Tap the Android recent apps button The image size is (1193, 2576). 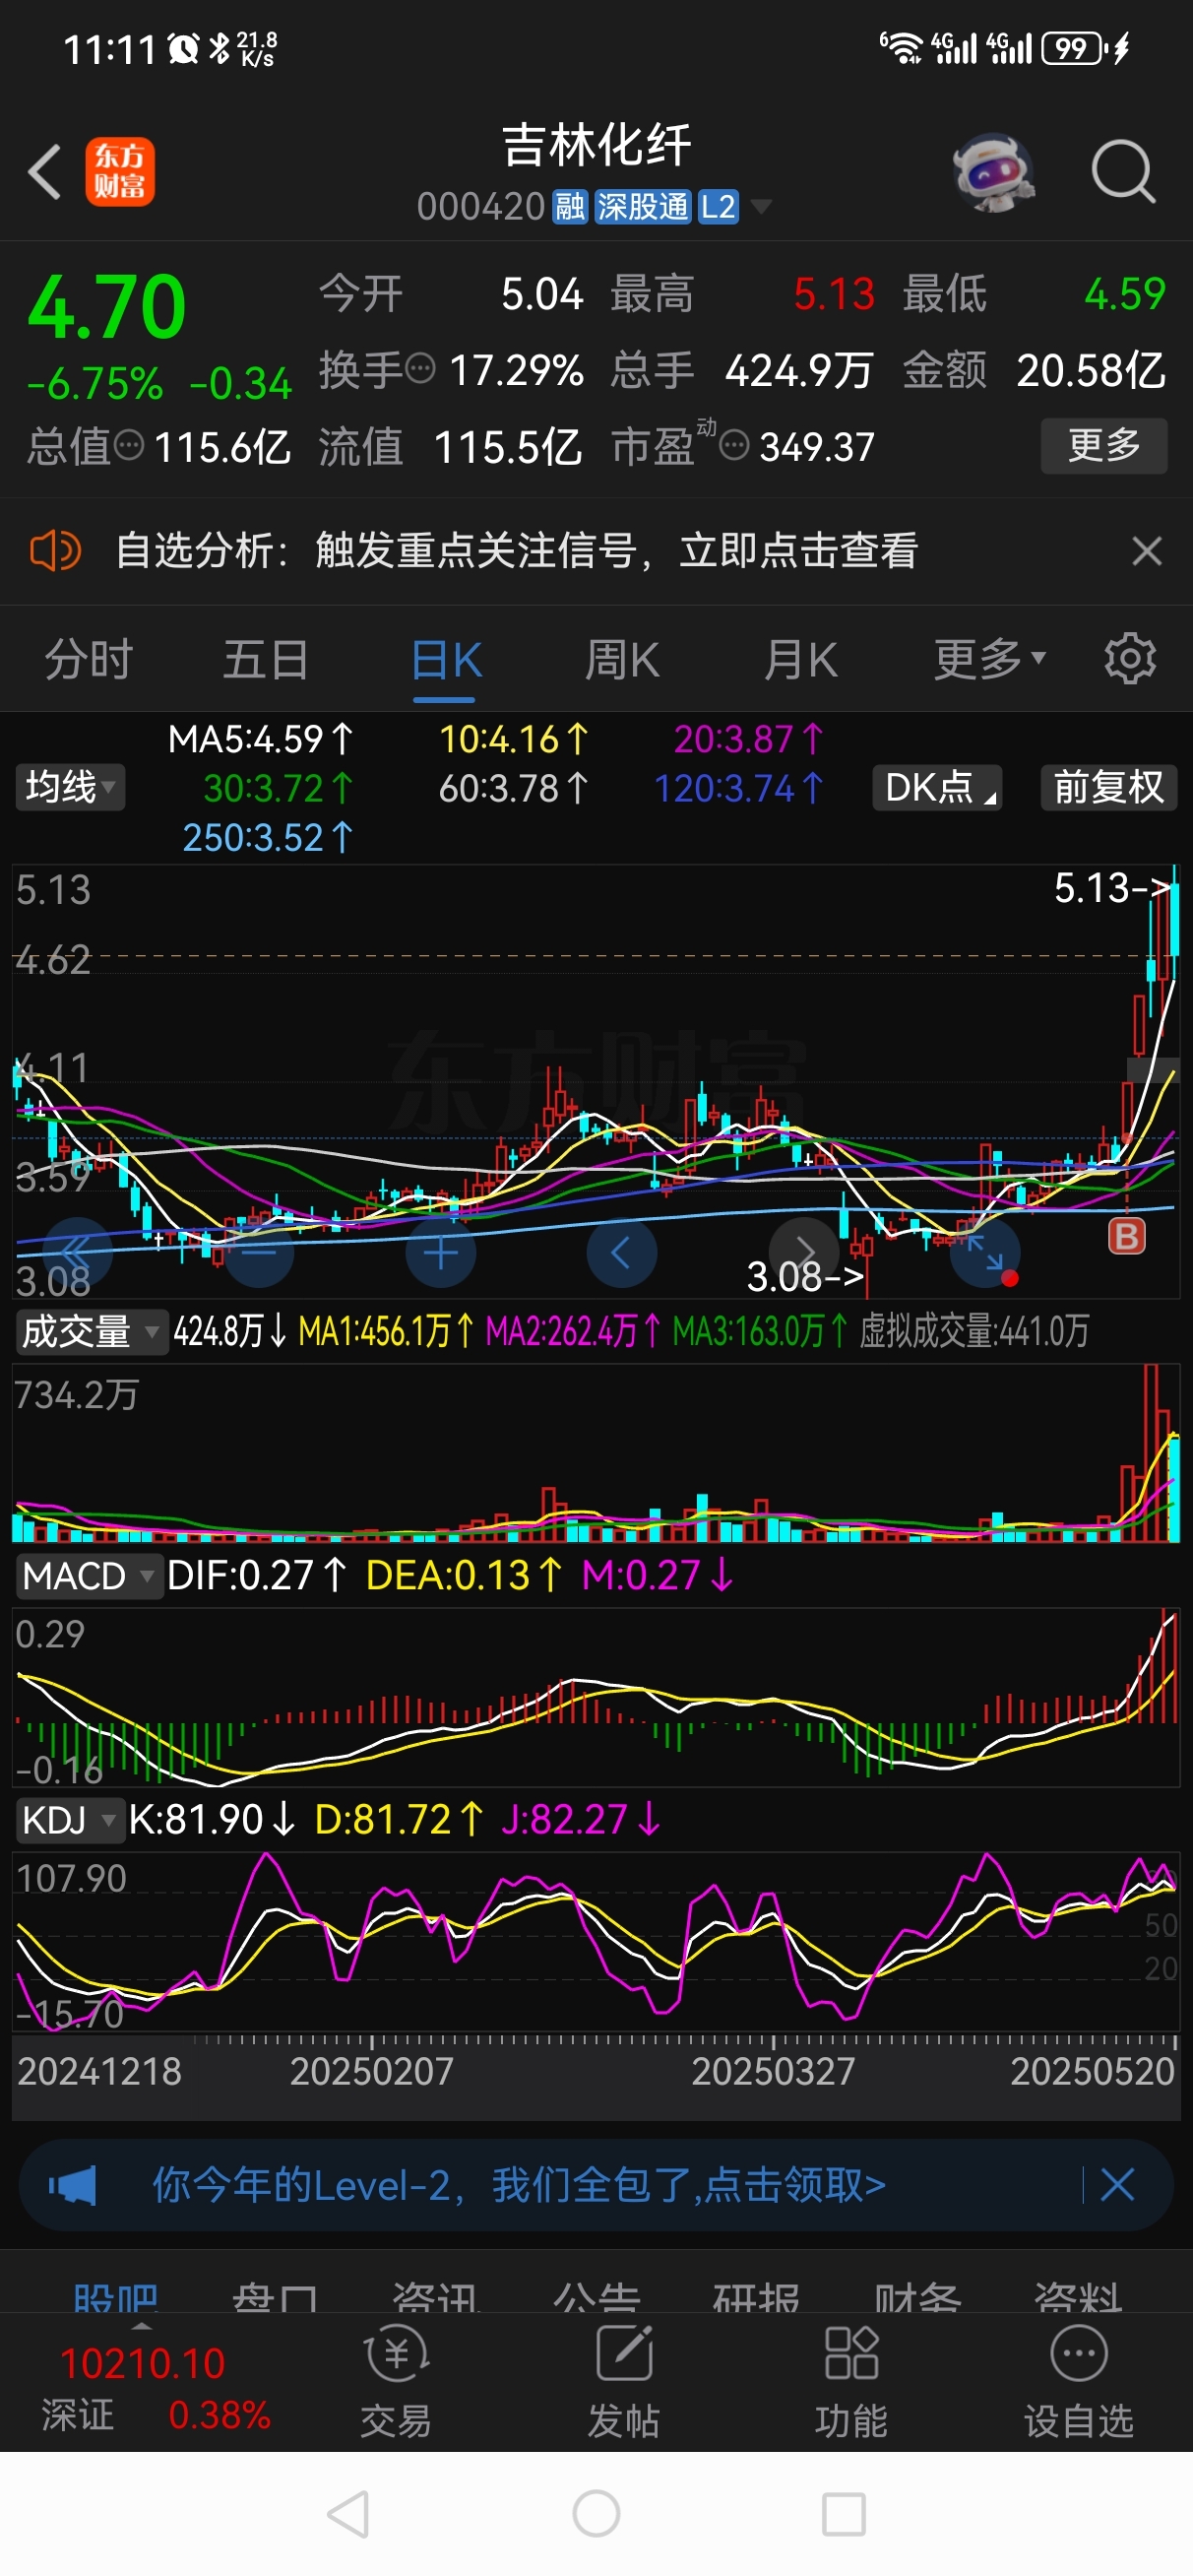pos(843,2514)
